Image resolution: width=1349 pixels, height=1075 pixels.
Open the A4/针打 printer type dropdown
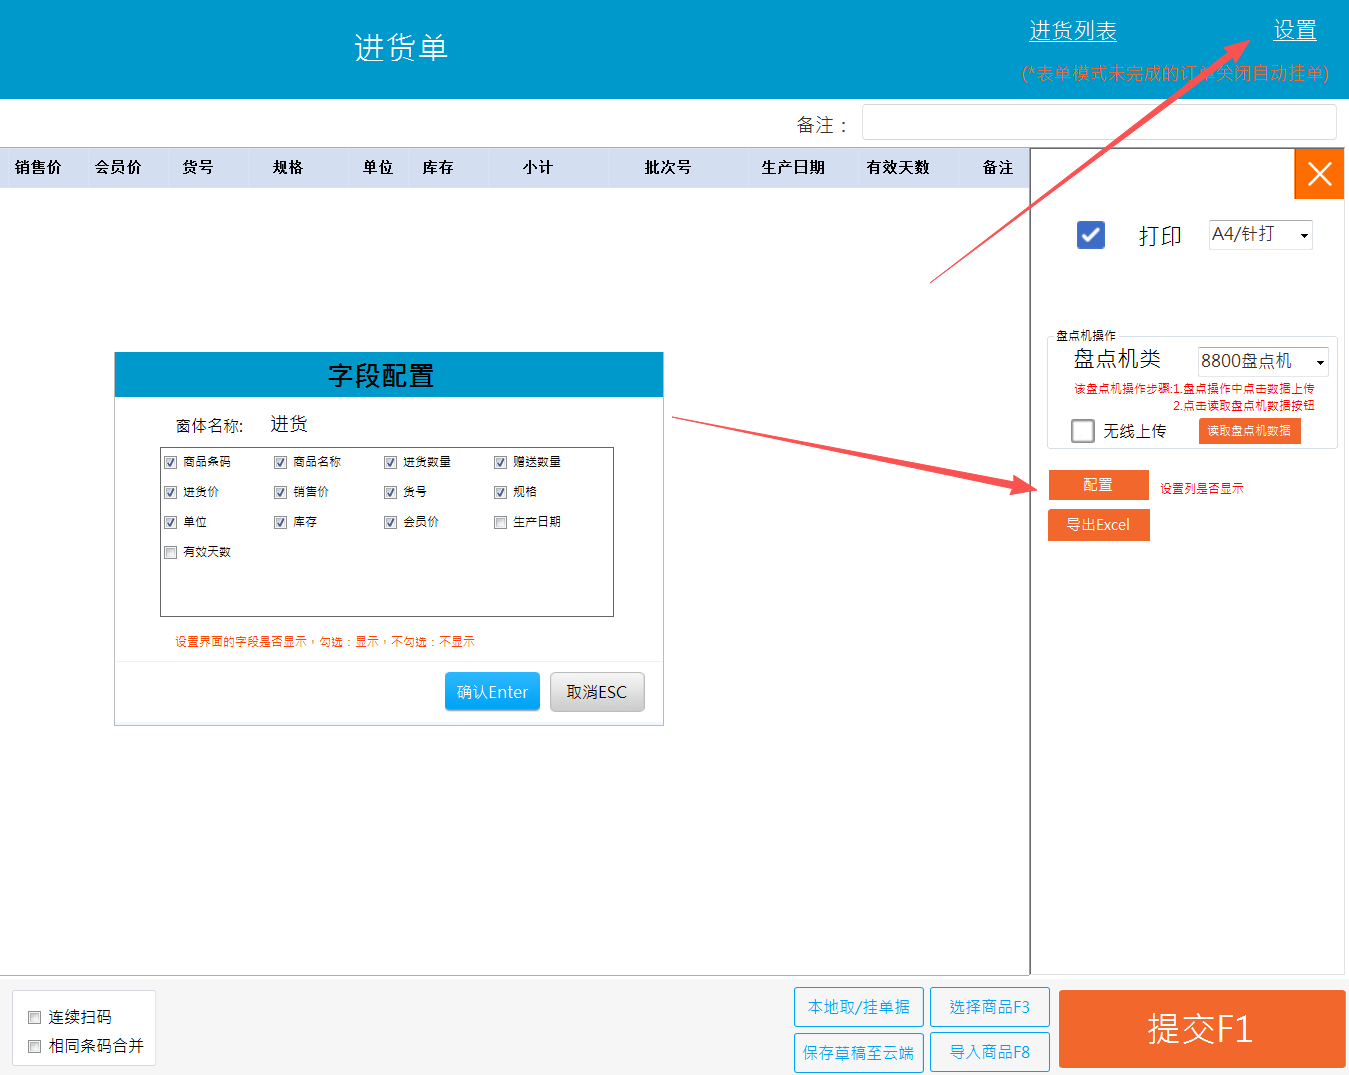(1260, 235)
